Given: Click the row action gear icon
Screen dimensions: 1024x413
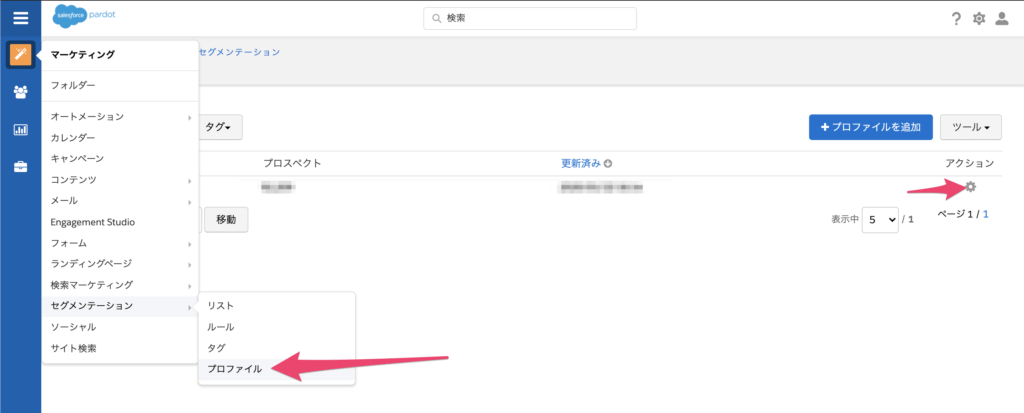Looking at the screenshot, I should coord(970,187).
